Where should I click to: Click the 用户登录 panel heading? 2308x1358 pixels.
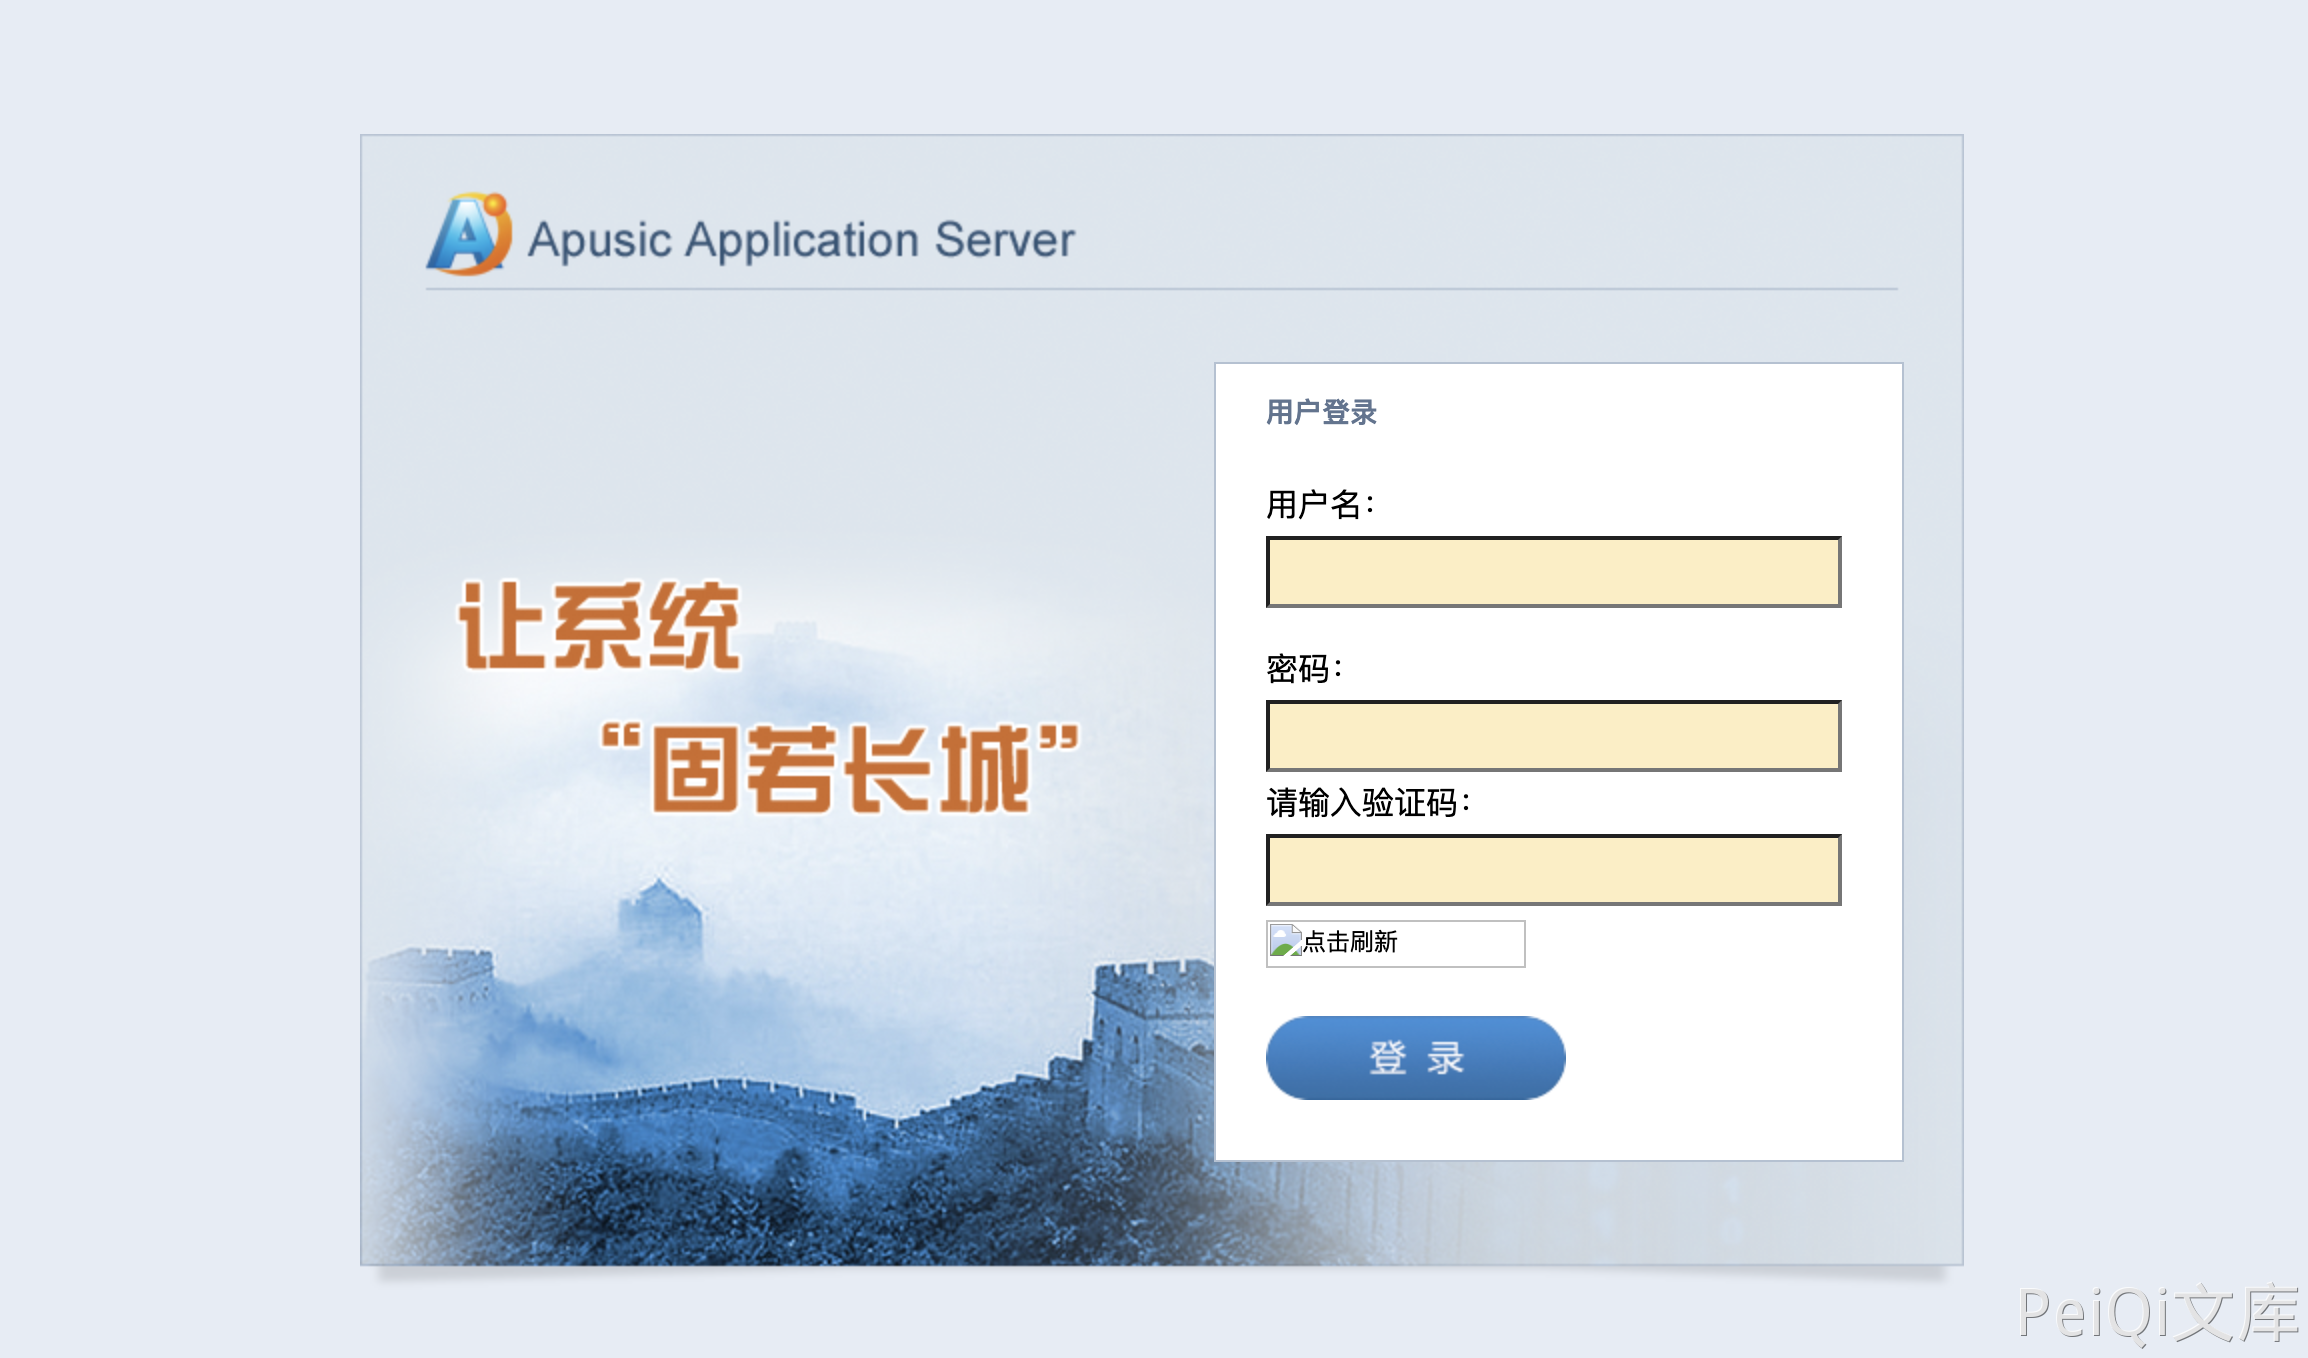pyautogui.click(x=1321, y=412)
